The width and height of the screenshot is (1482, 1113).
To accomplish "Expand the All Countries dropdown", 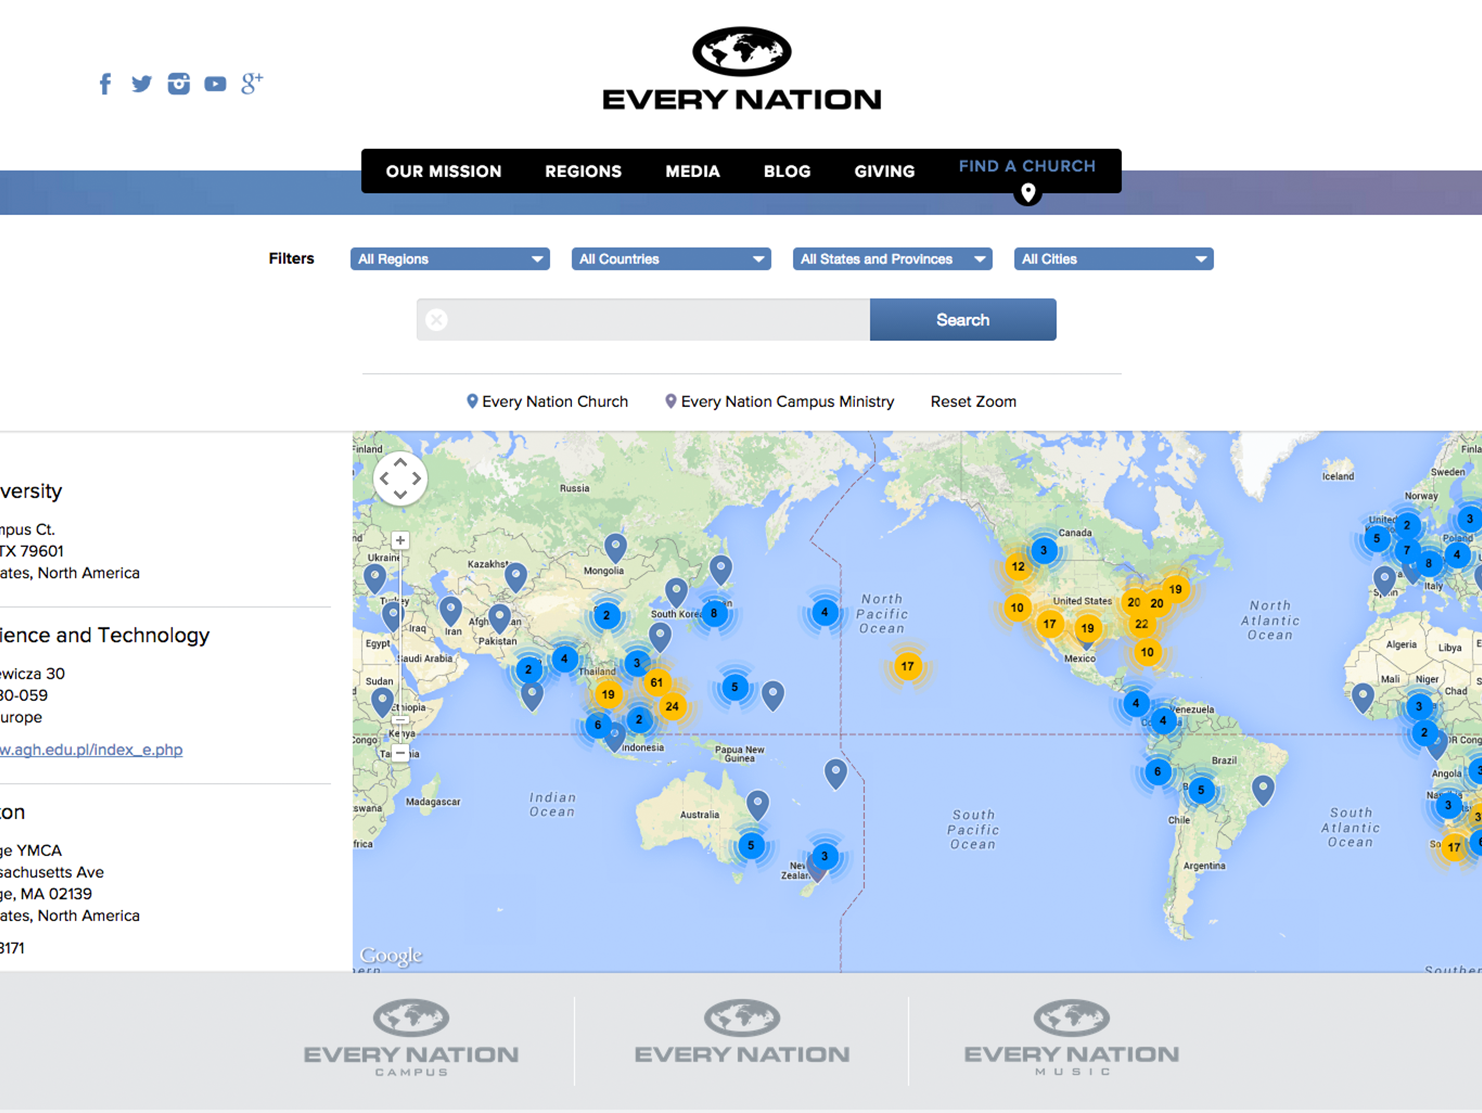I will pyautogui.click(x=671, y=259).
